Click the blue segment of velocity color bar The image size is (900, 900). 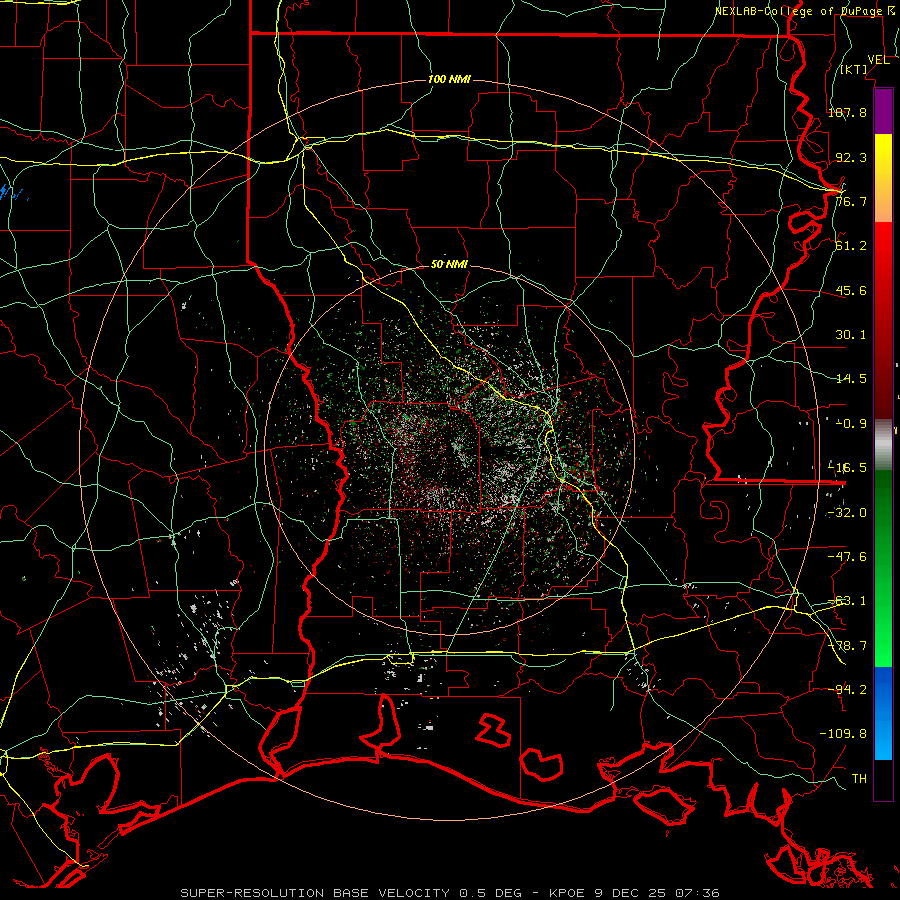tap(883, 713)
